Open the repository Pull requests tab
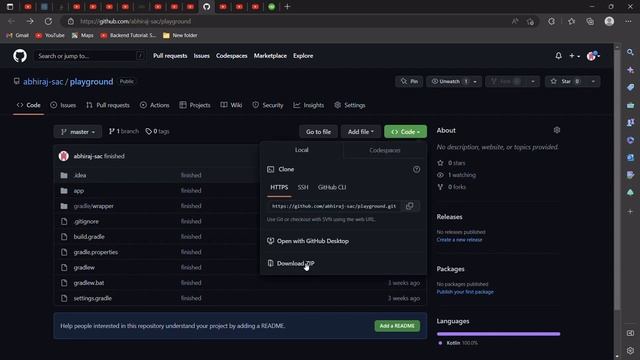640x360 pixels. 108,105
